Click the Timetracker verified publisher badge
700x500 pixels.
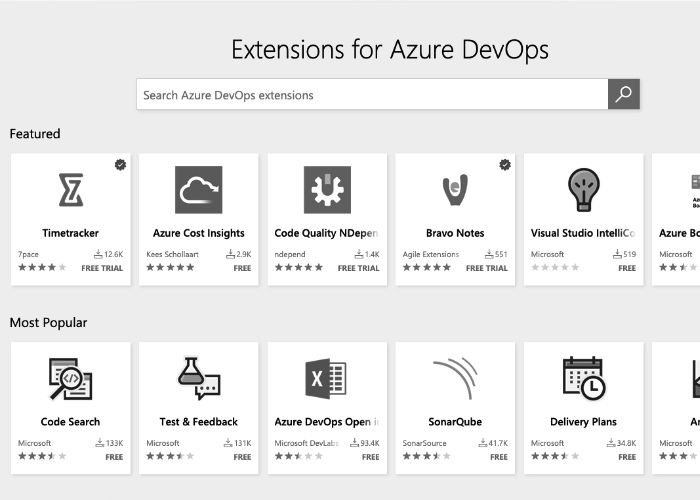click(x=120, y=164)
